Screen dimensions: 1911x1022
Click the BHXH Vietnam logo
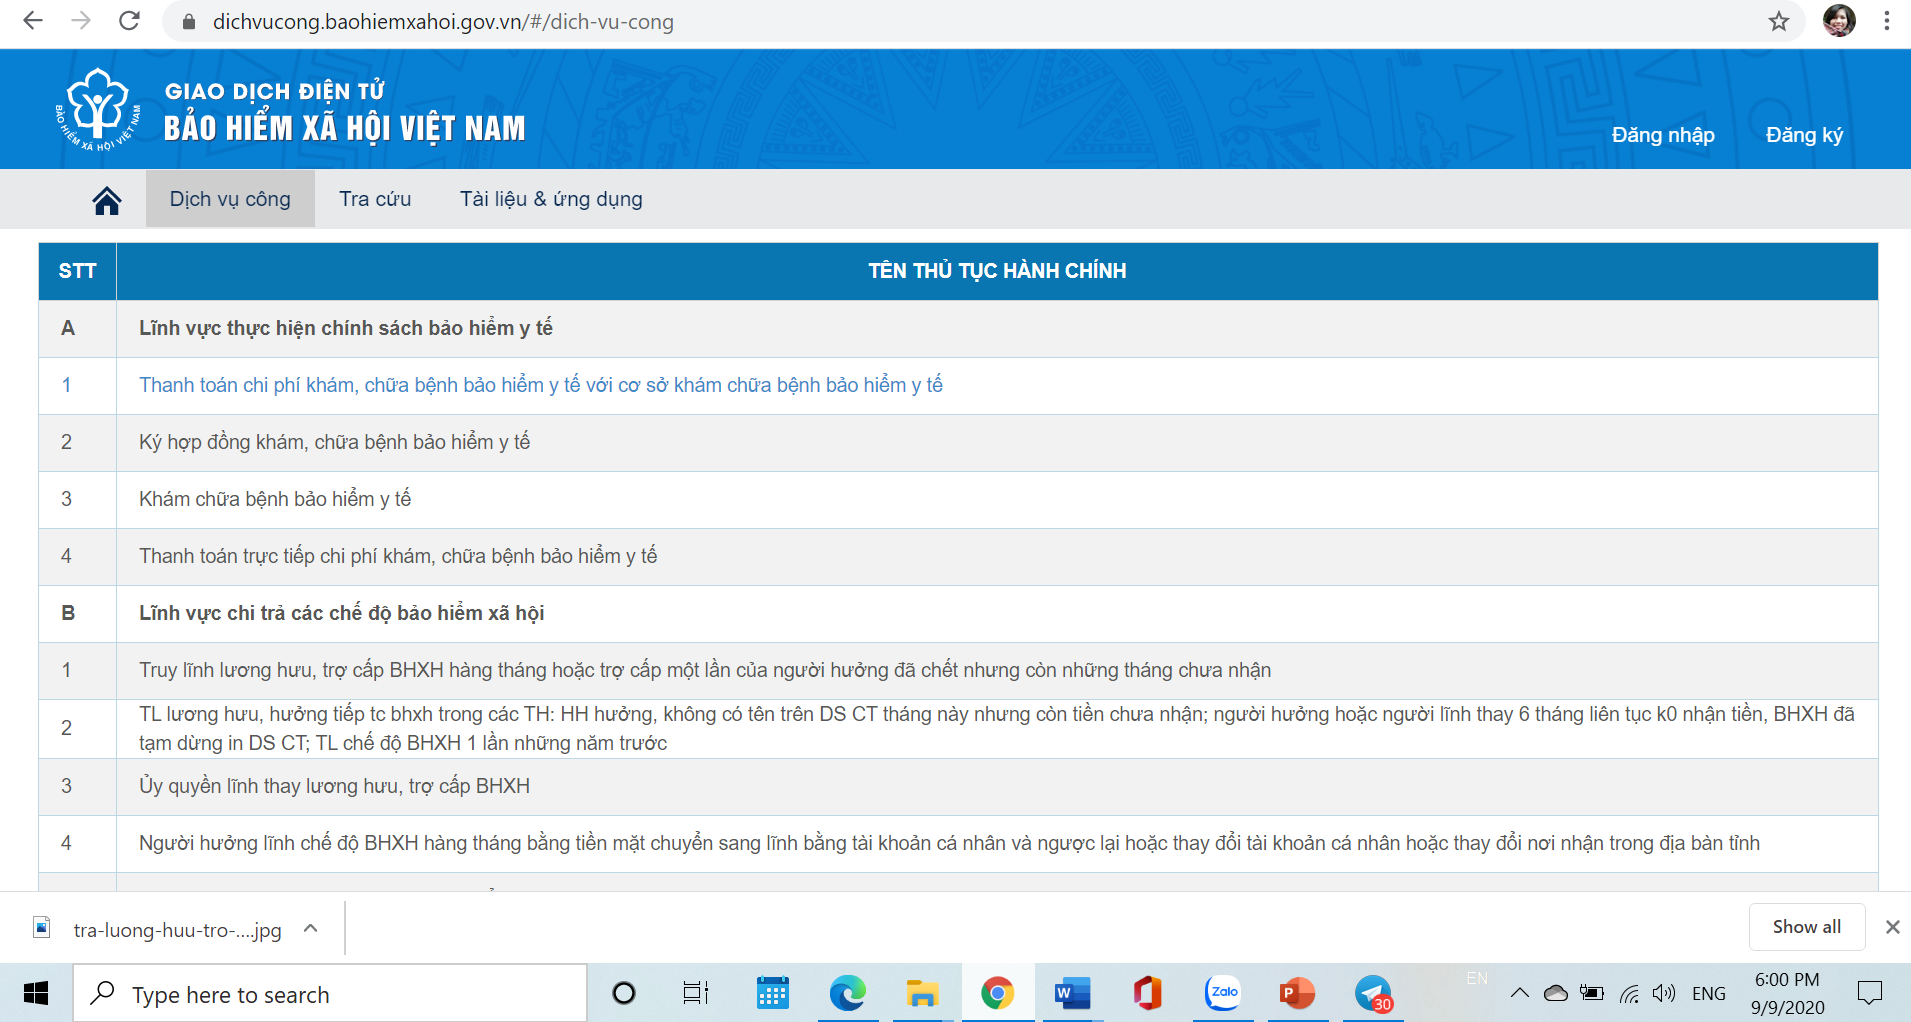97,110
